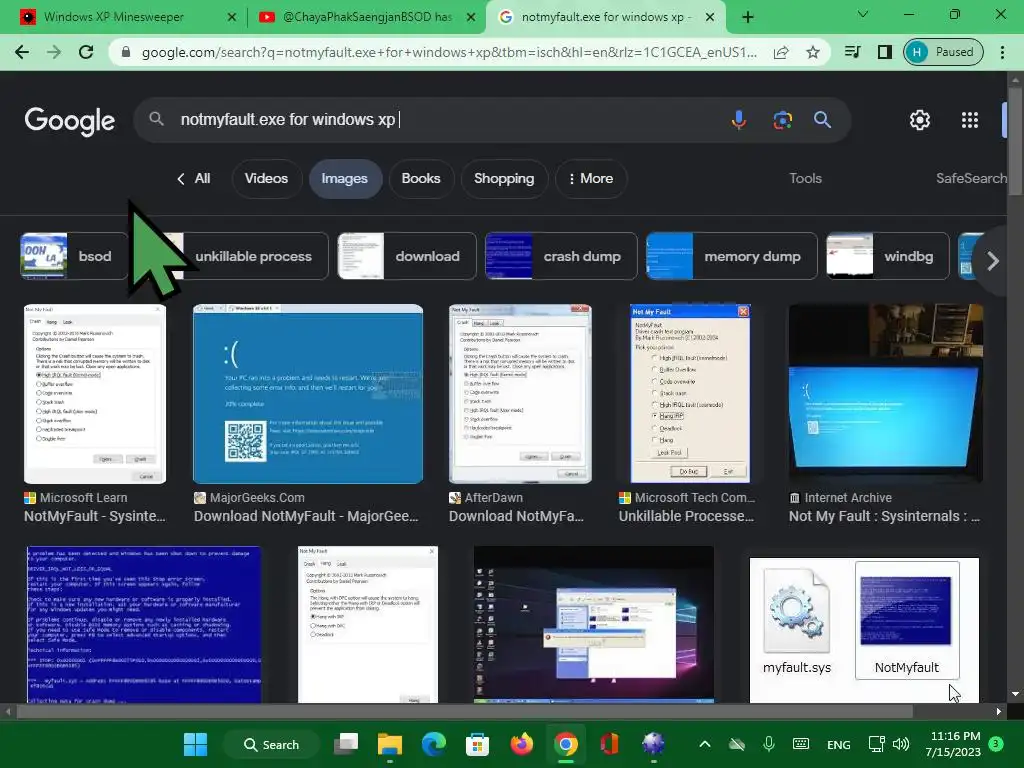
Task: Open the media control icon in Chrome toolbar
Action: click(x=852, y=52)
